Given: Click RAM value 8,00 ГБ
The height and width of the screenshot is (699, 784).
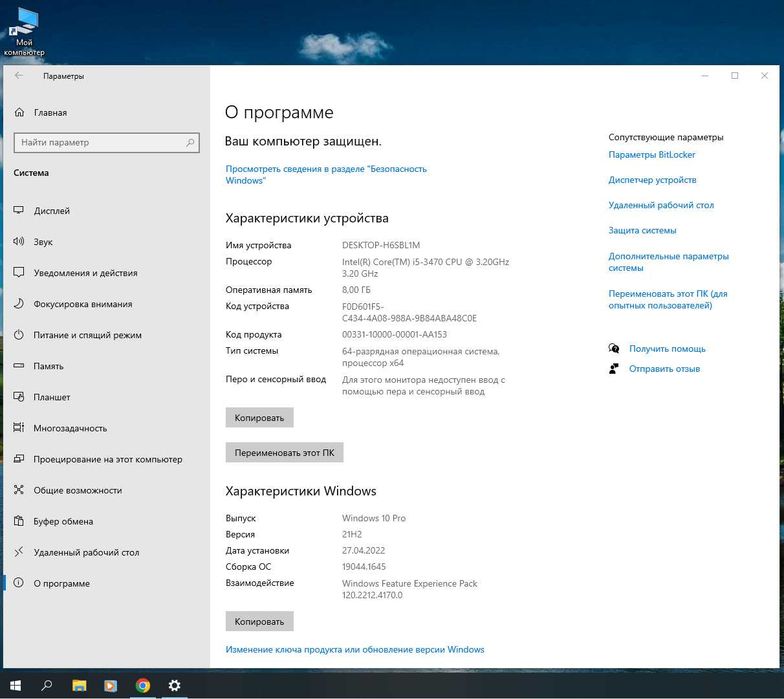Looking at the screenshot, I should tap(356, 290).
